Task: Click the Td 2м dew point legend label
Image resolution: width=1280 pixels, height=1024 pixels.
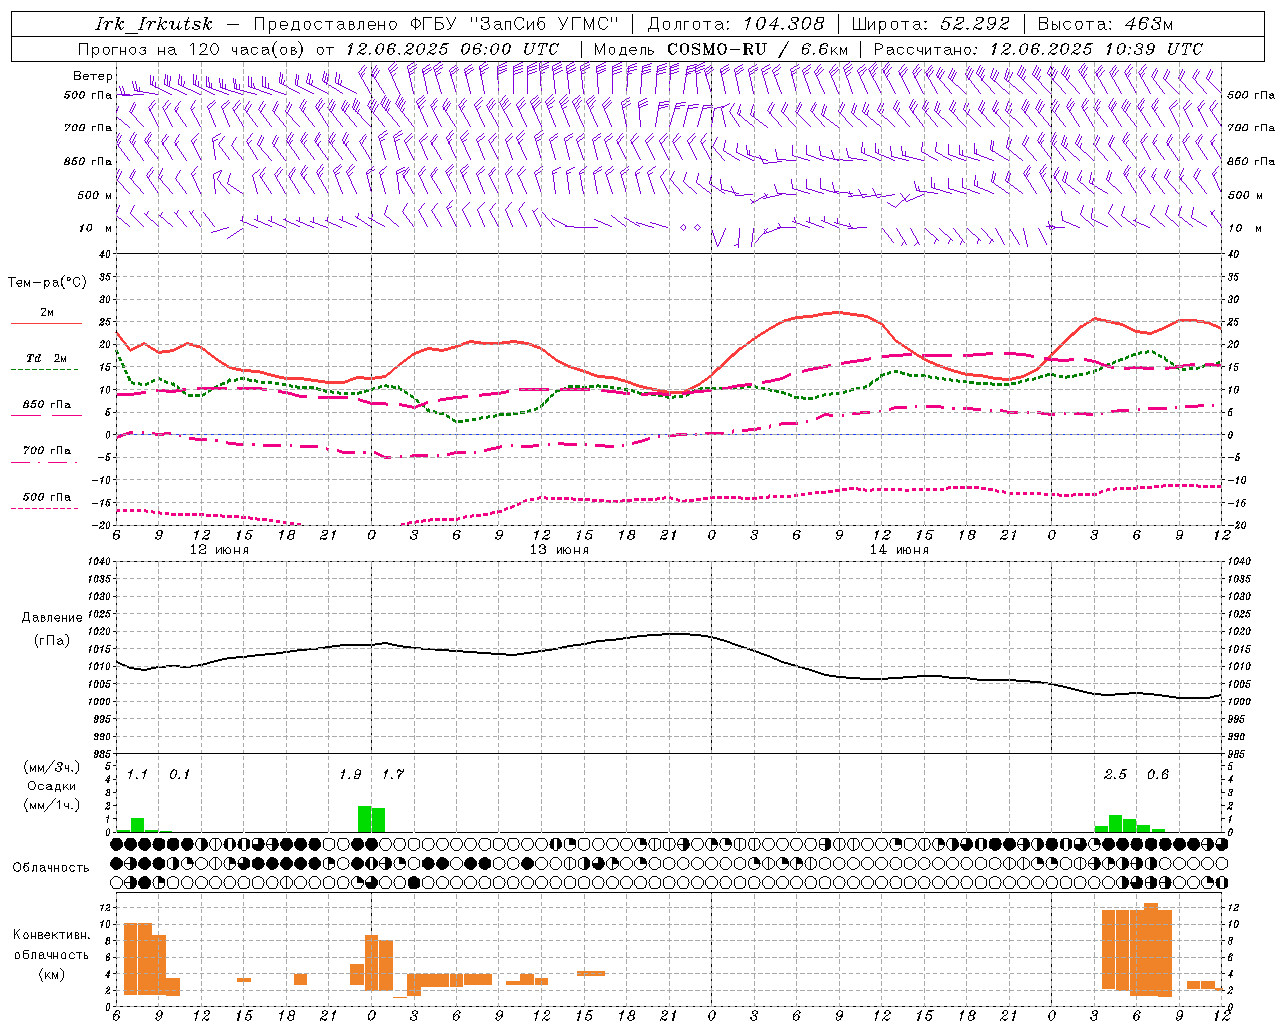Action: tap(47, 358)
